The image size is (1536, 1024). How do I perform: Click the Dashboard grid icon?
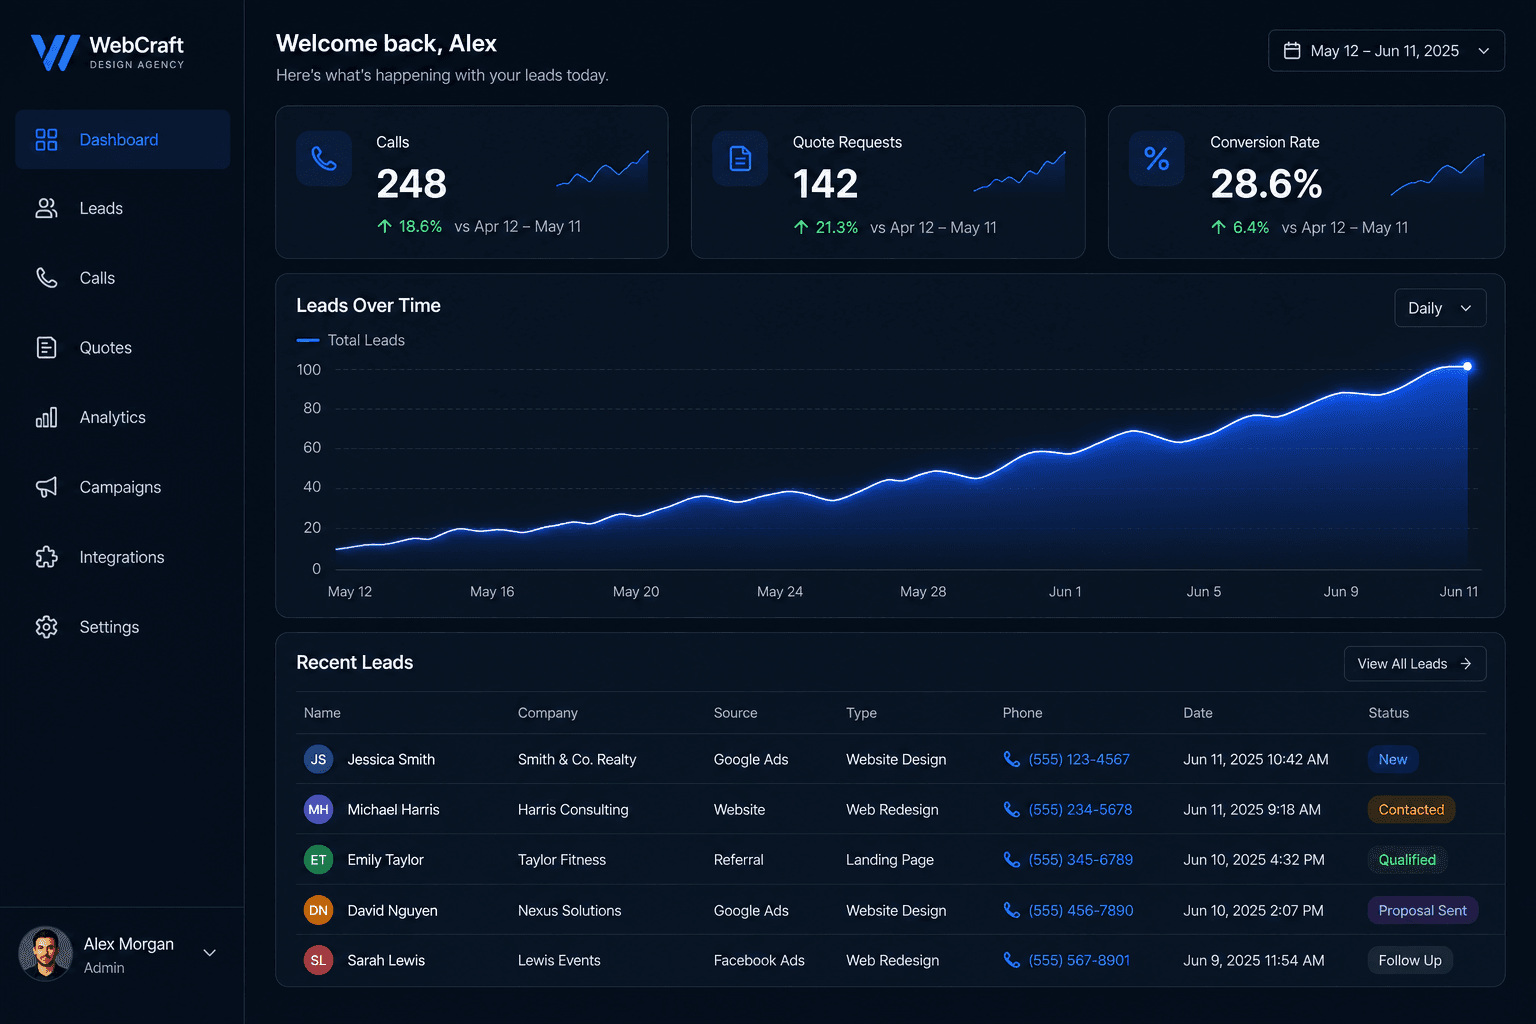(x=46, y=140)
